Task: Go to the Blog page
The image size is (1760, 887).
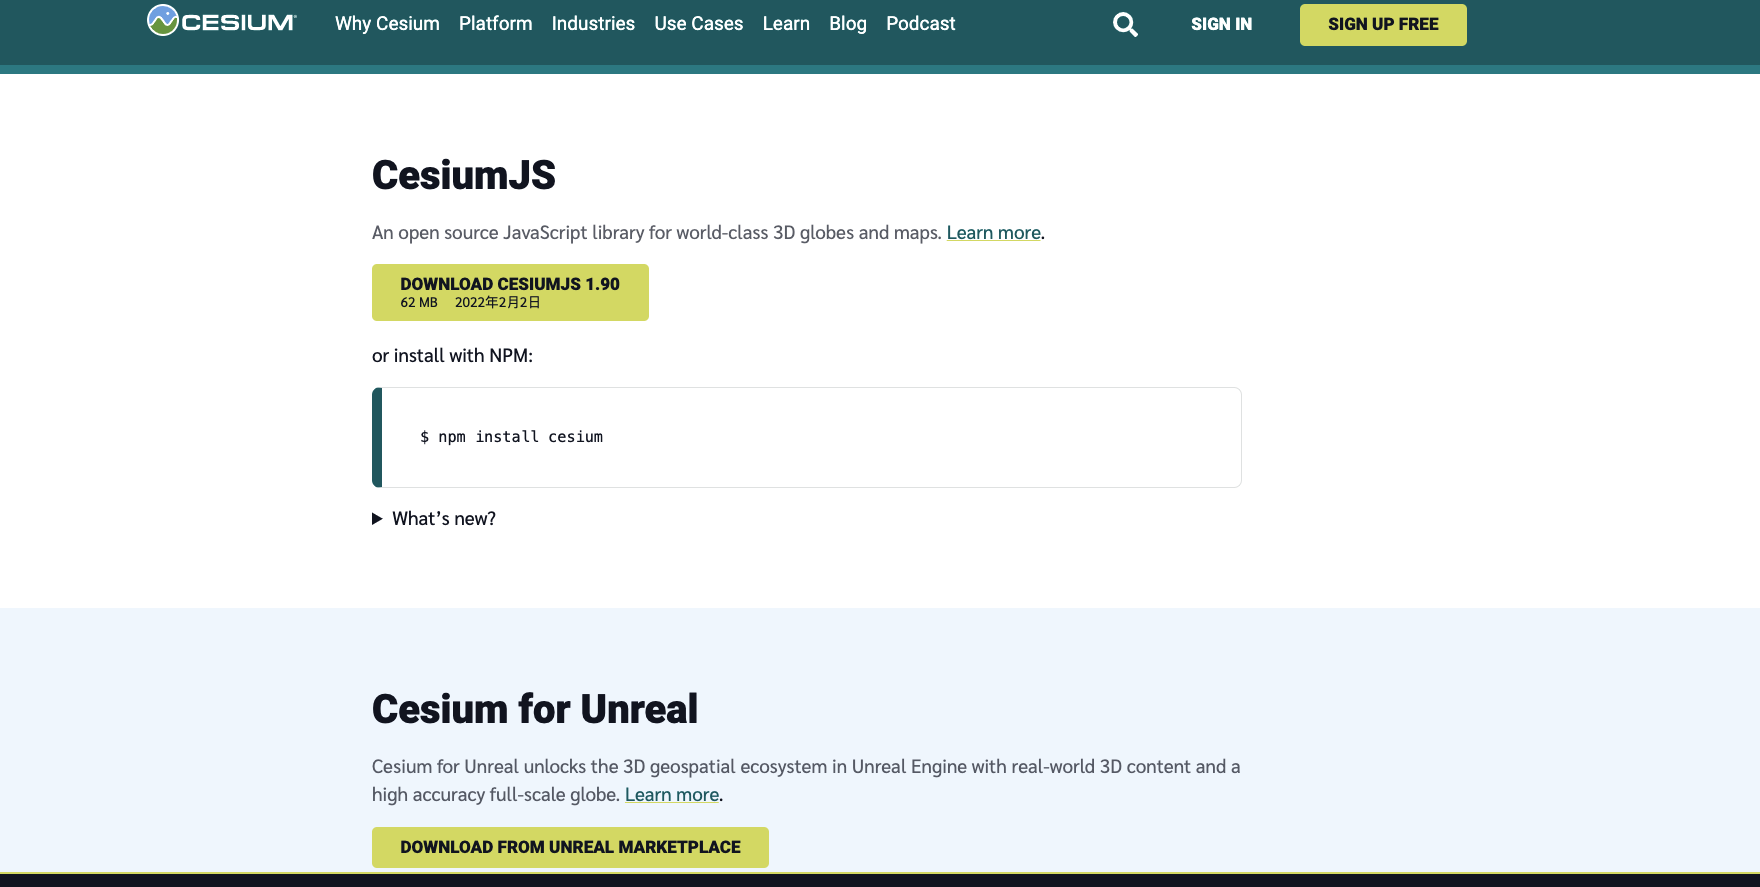Action: pyautogui.click(x=848, y=23)
